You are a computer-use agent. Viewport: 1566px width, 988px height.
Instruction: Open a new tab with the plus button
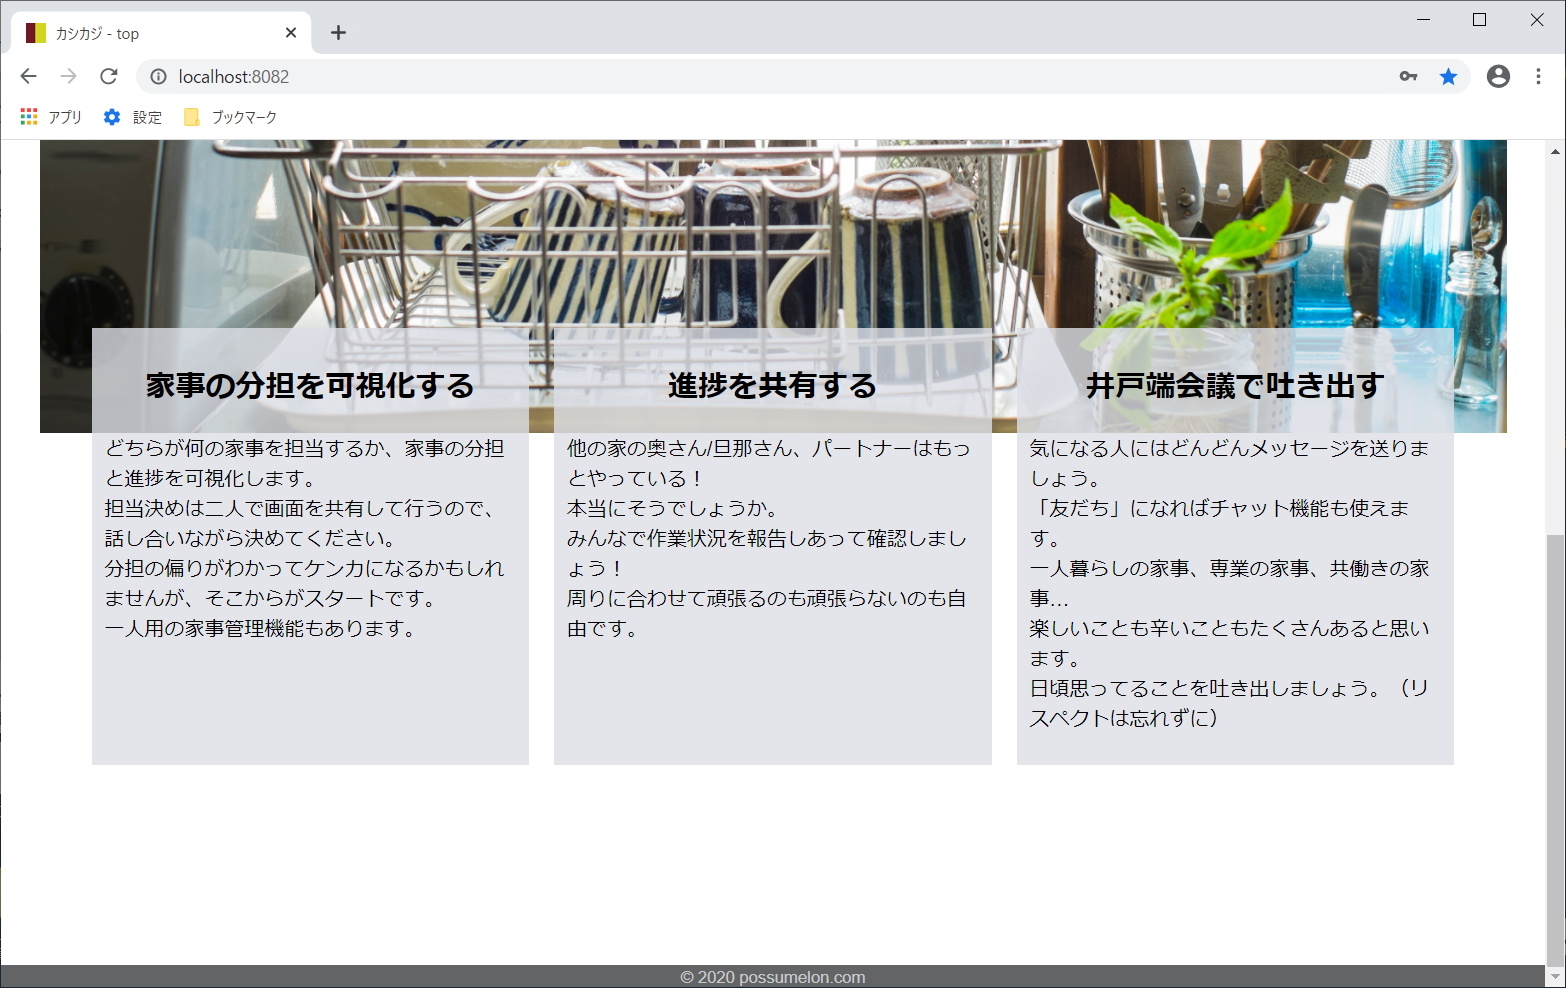(338, 33)
